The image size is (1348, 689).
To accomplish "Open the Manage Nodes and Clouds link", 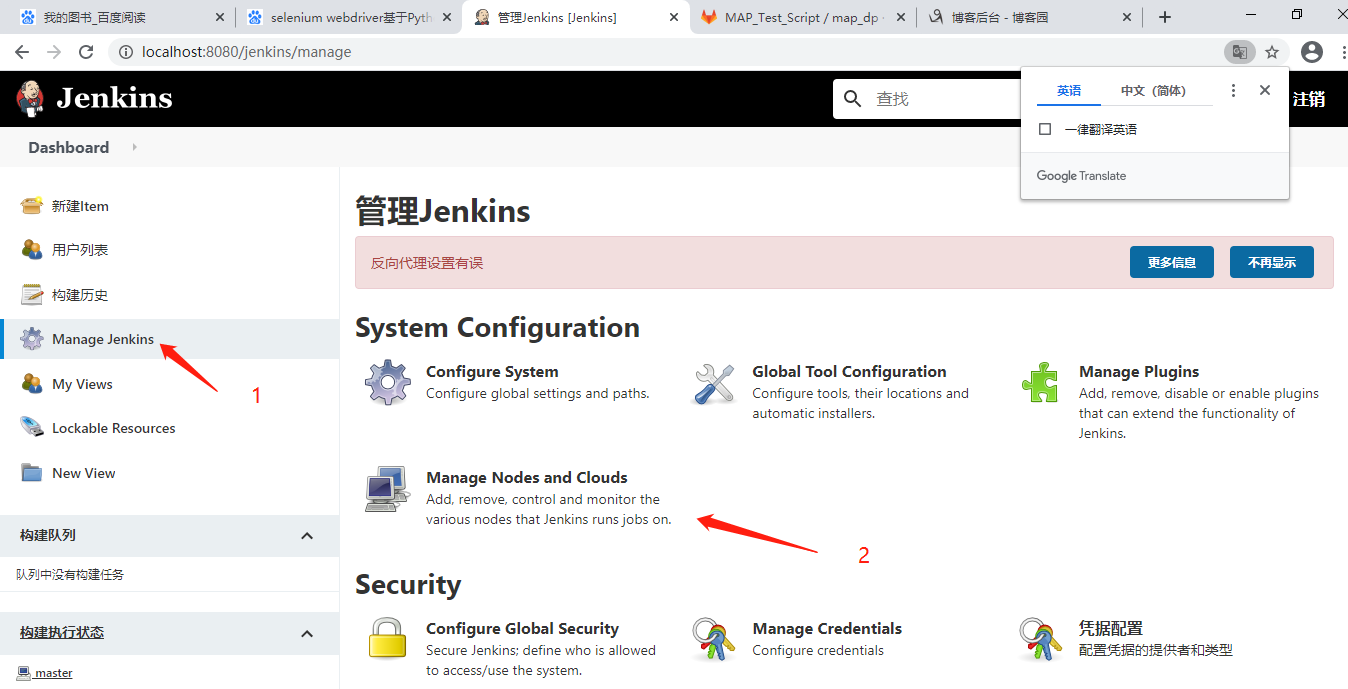I will tap(527, 477).
